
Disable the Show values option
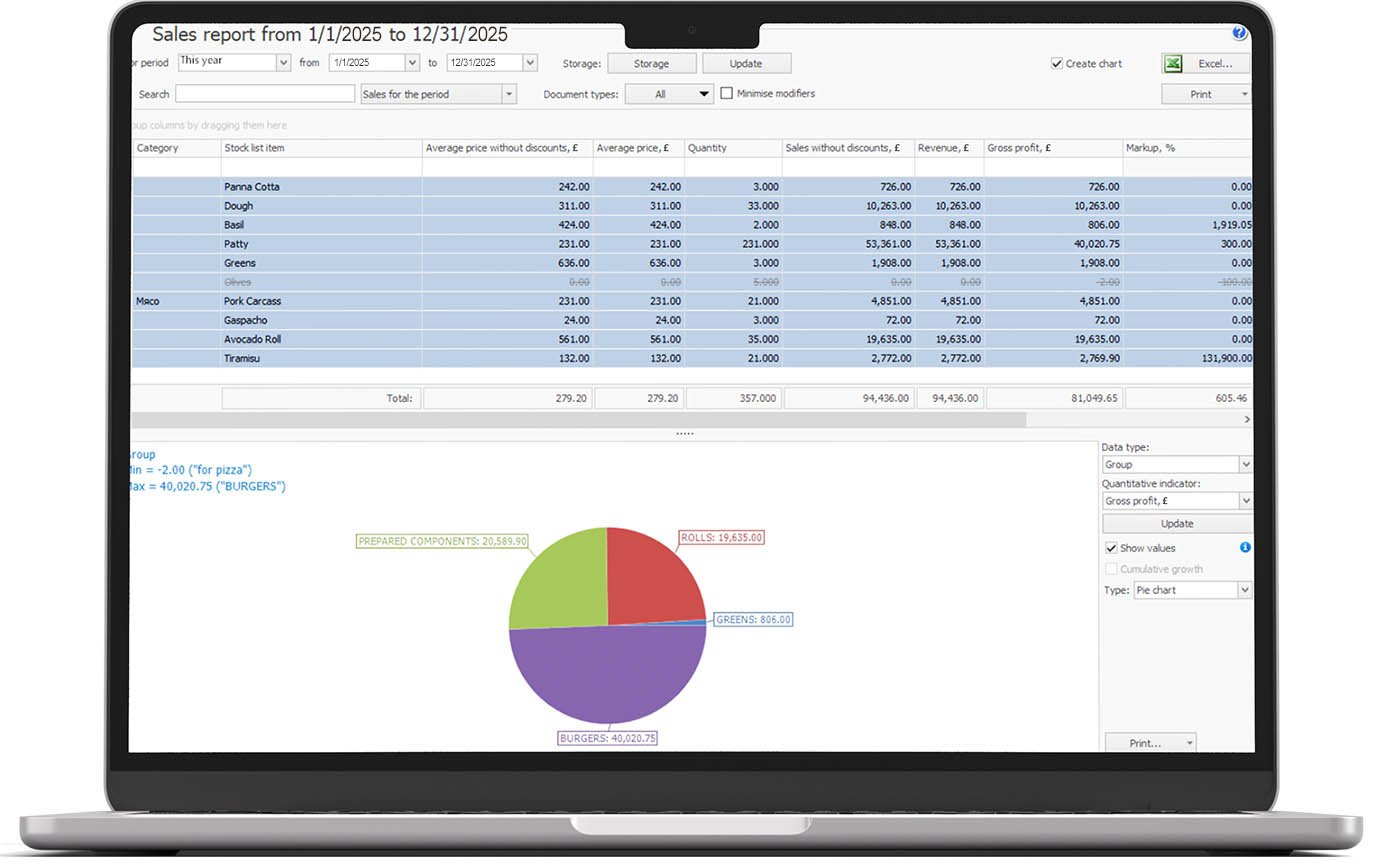(x=1112, y=548)
